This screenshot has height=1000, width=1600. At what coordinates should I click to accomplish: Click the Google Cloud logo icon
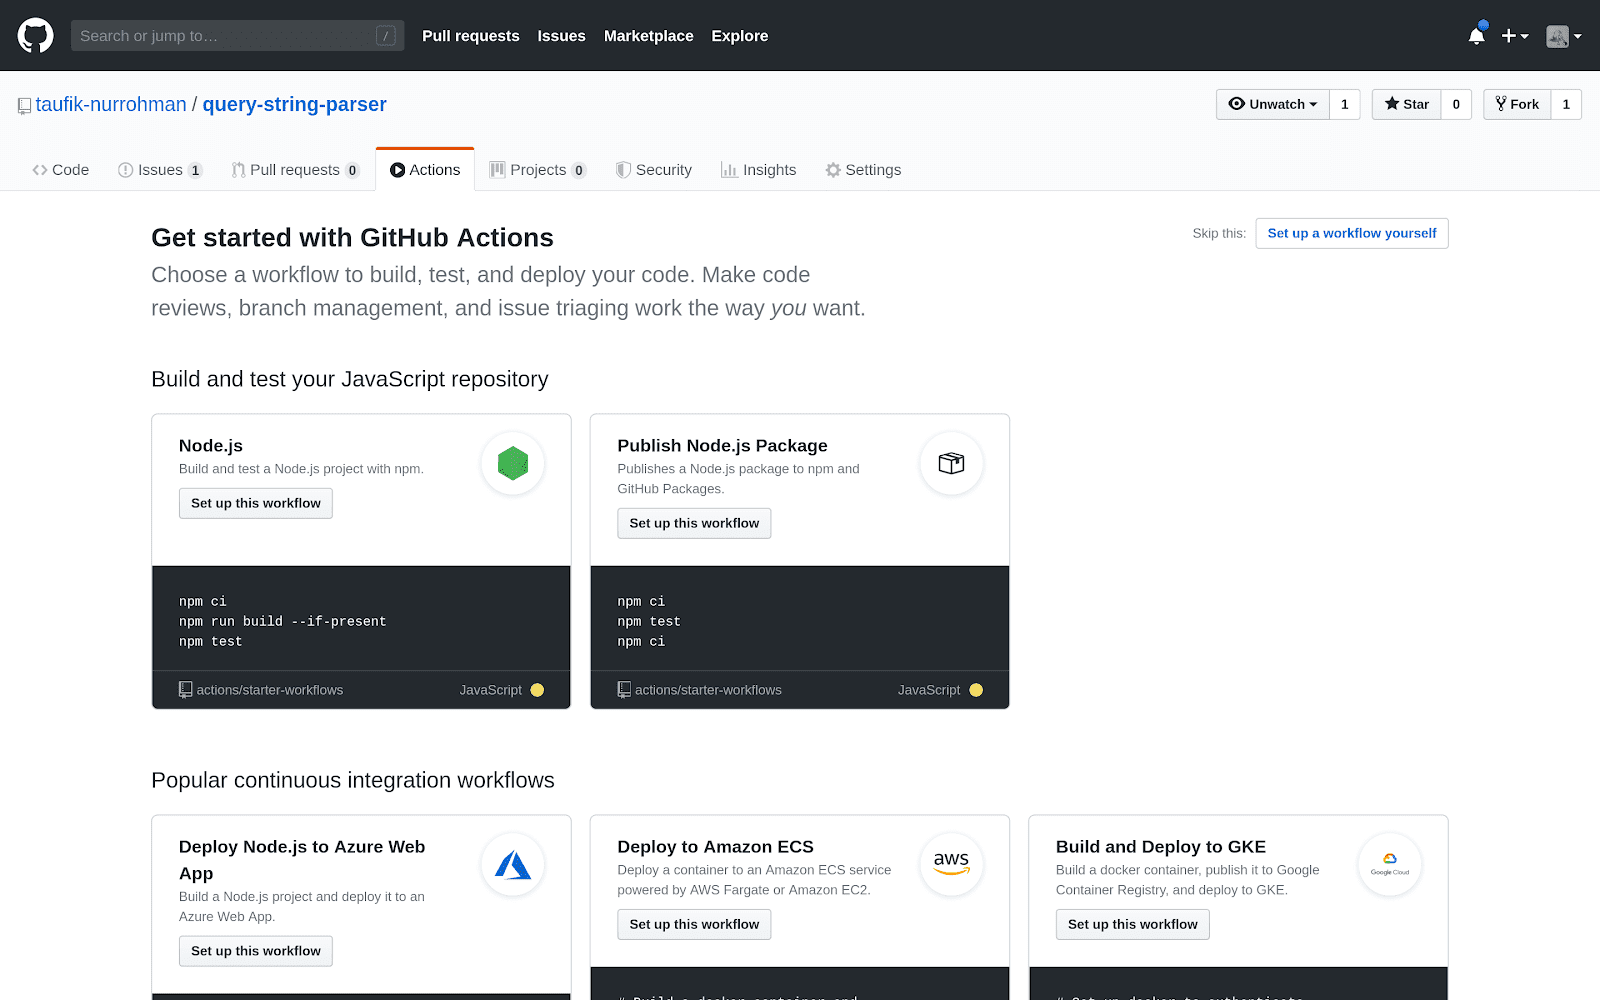(x=1390, y=864)
